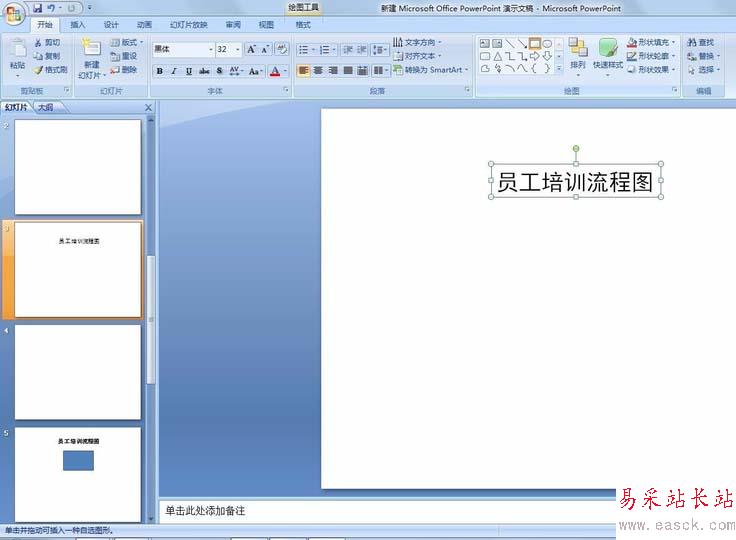
Task: Click the notes area 单击此处添加备注
Action: click(205, 511)
